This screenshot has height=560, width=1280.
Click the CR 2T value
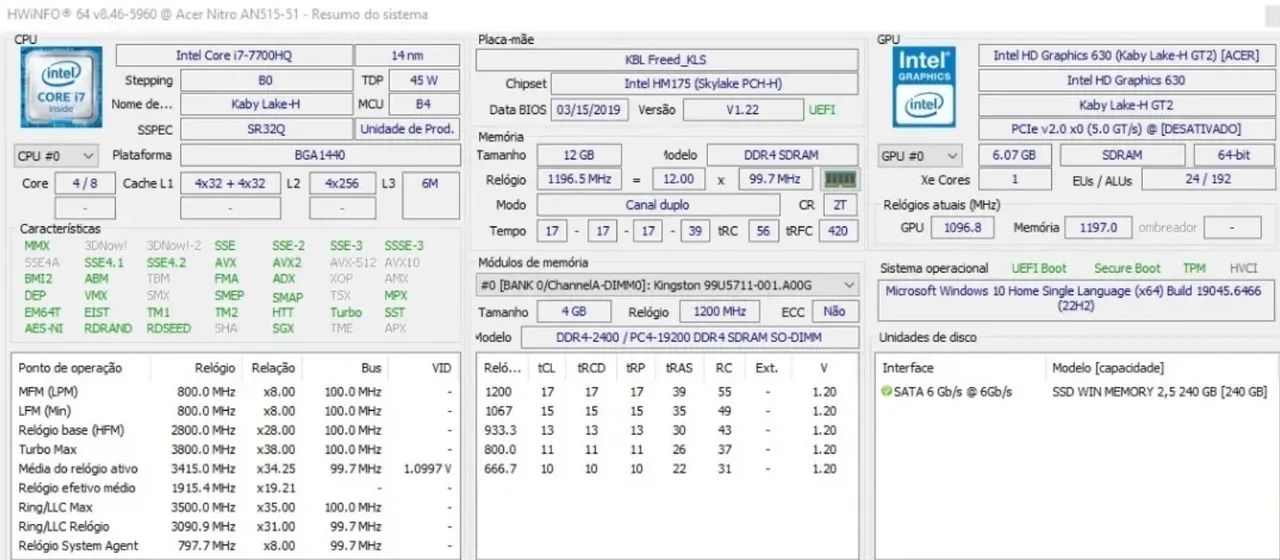[838, 205]
